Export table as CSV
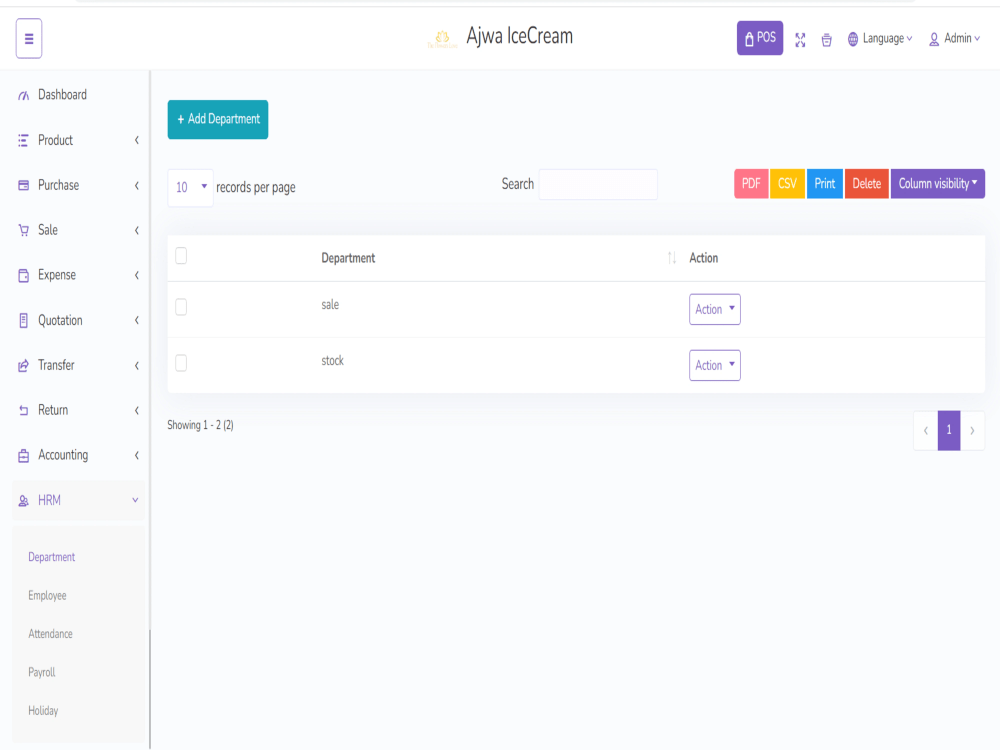Image resolution: width=1000 pixels, height=750 pixels. [x=788, y=184]
